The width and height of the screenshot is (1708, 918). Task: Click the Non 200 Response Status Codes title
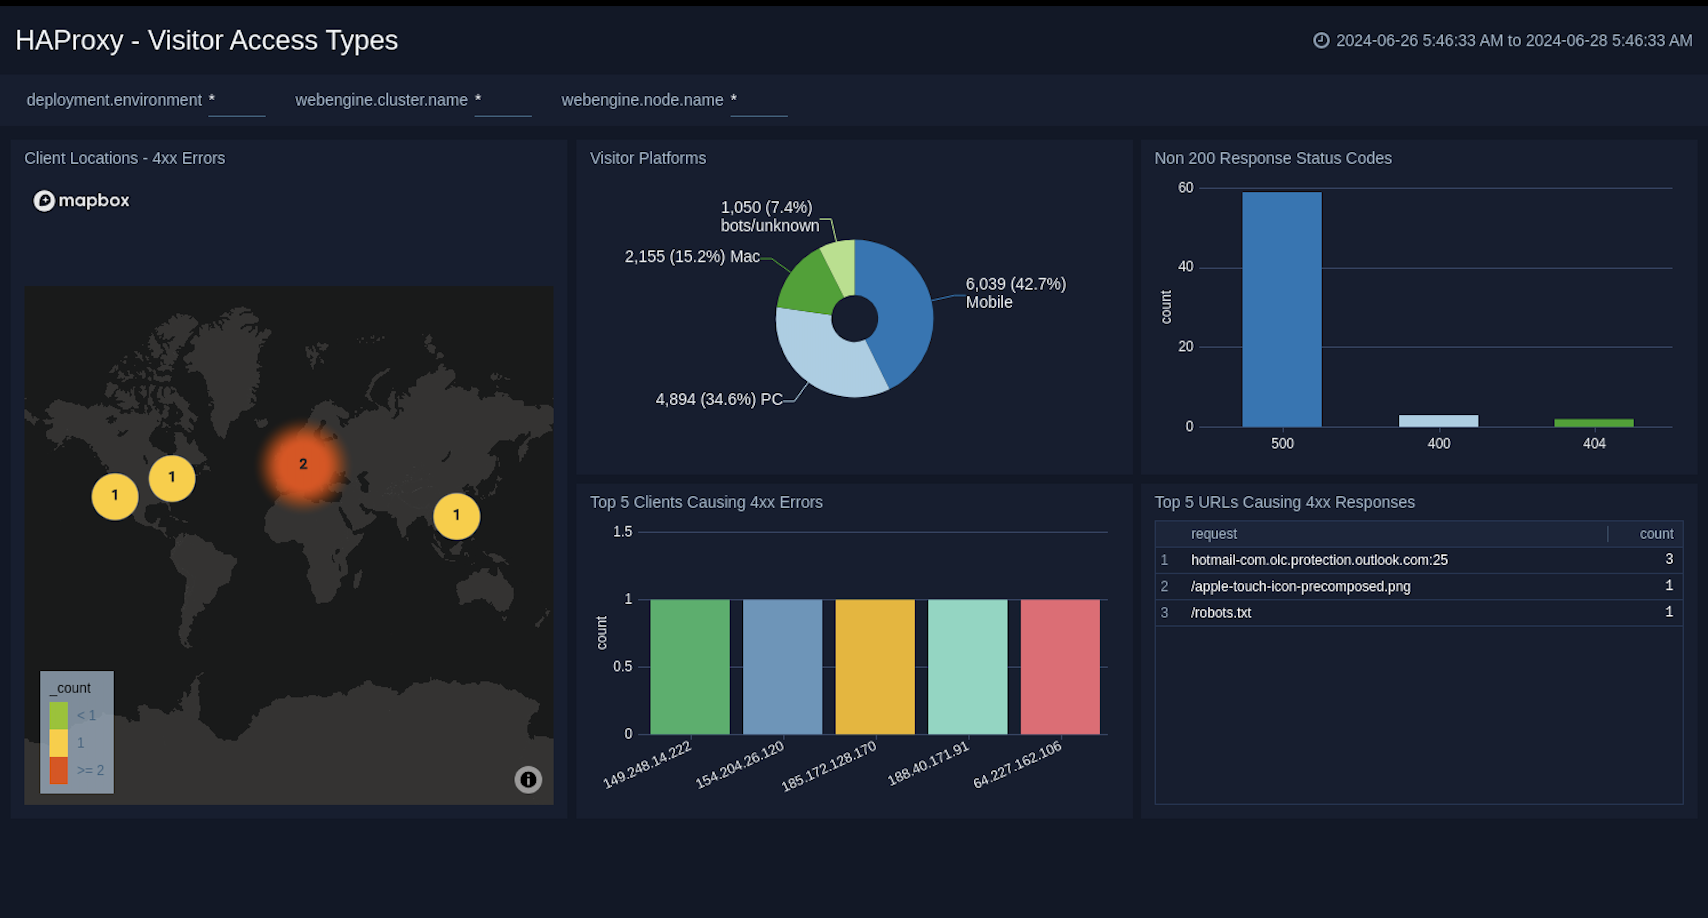(1273, 158)
